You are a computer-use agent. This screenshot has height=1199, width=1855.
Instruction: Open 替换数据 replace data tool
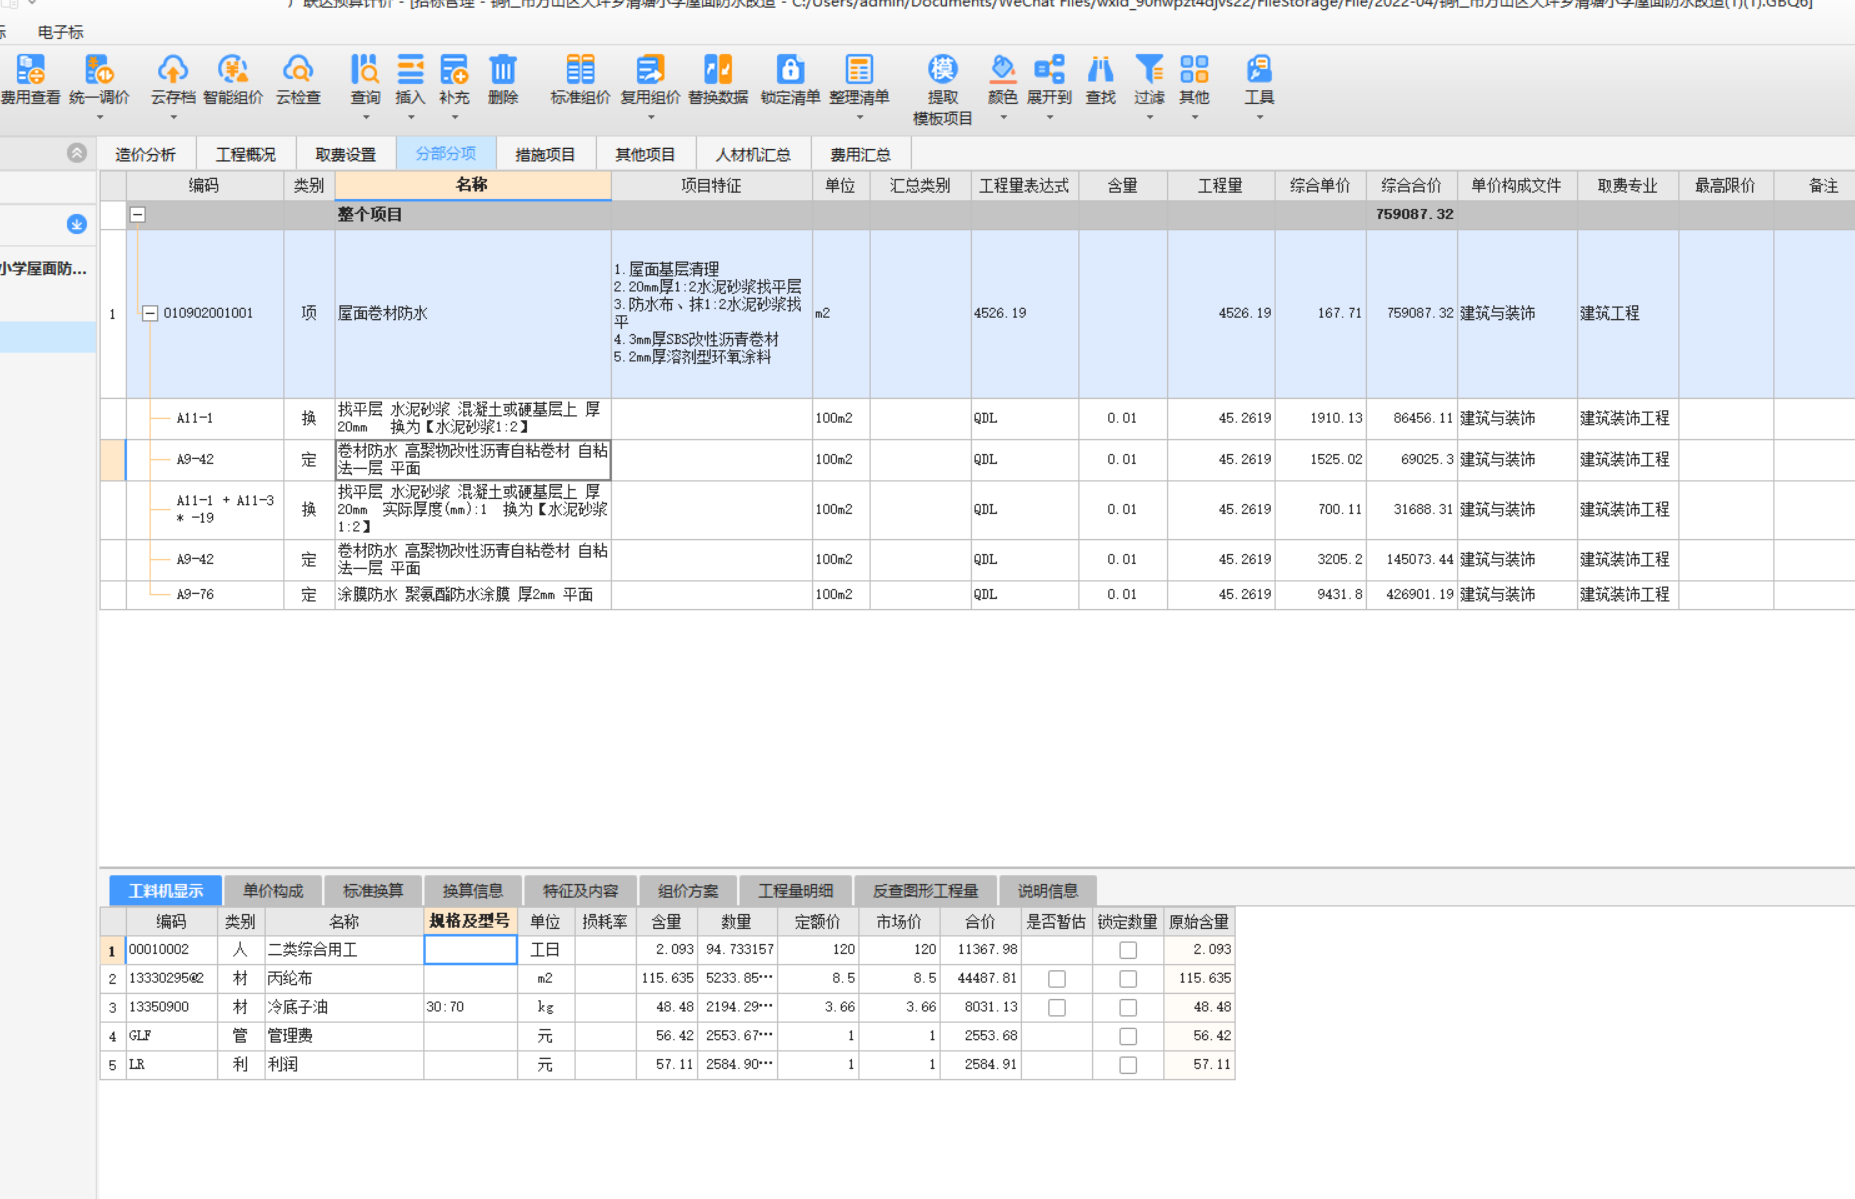718,80
